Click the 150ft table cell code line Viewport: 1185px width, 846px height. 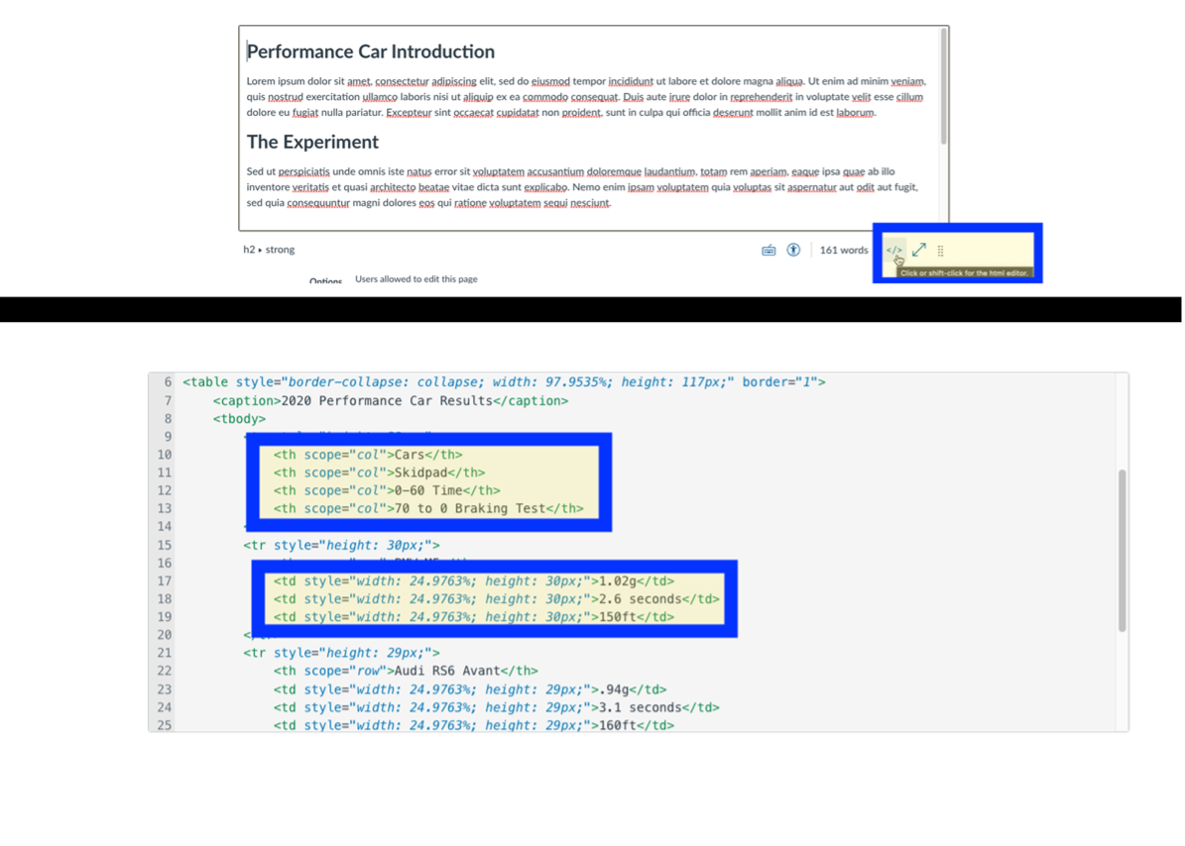coord(473,617)
